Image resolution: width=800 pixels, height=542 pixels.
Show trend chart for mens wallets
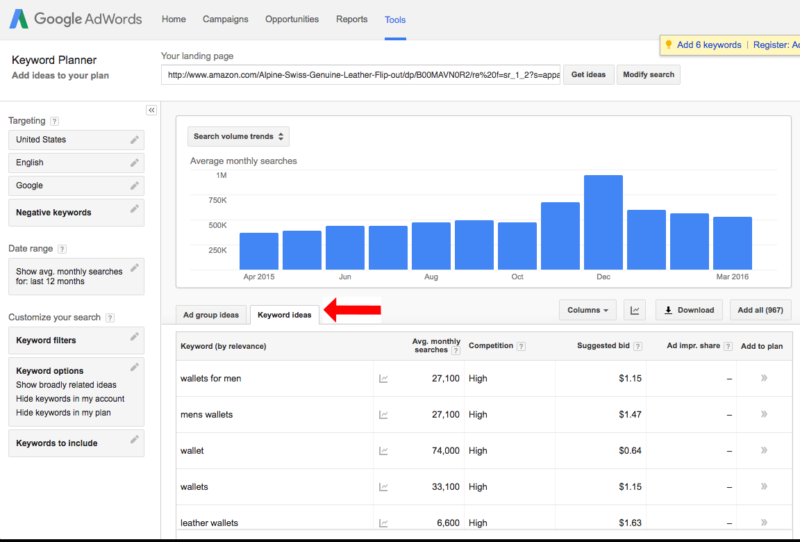(383, 415)
